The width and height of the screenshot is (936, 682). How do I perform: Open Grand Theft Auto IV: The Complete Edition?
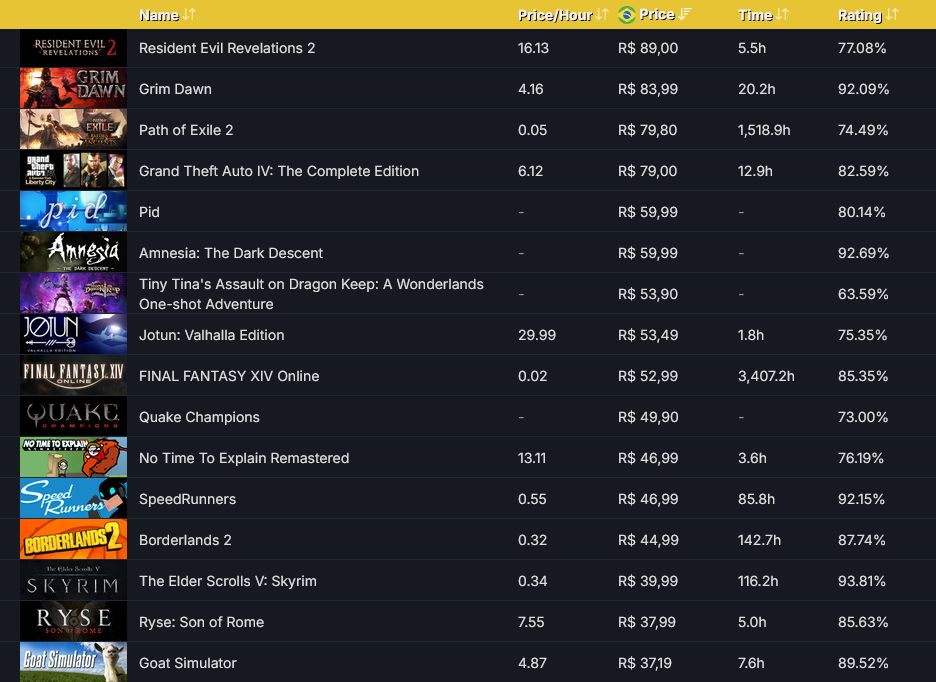pyautogui.click(x=279, y=171)
